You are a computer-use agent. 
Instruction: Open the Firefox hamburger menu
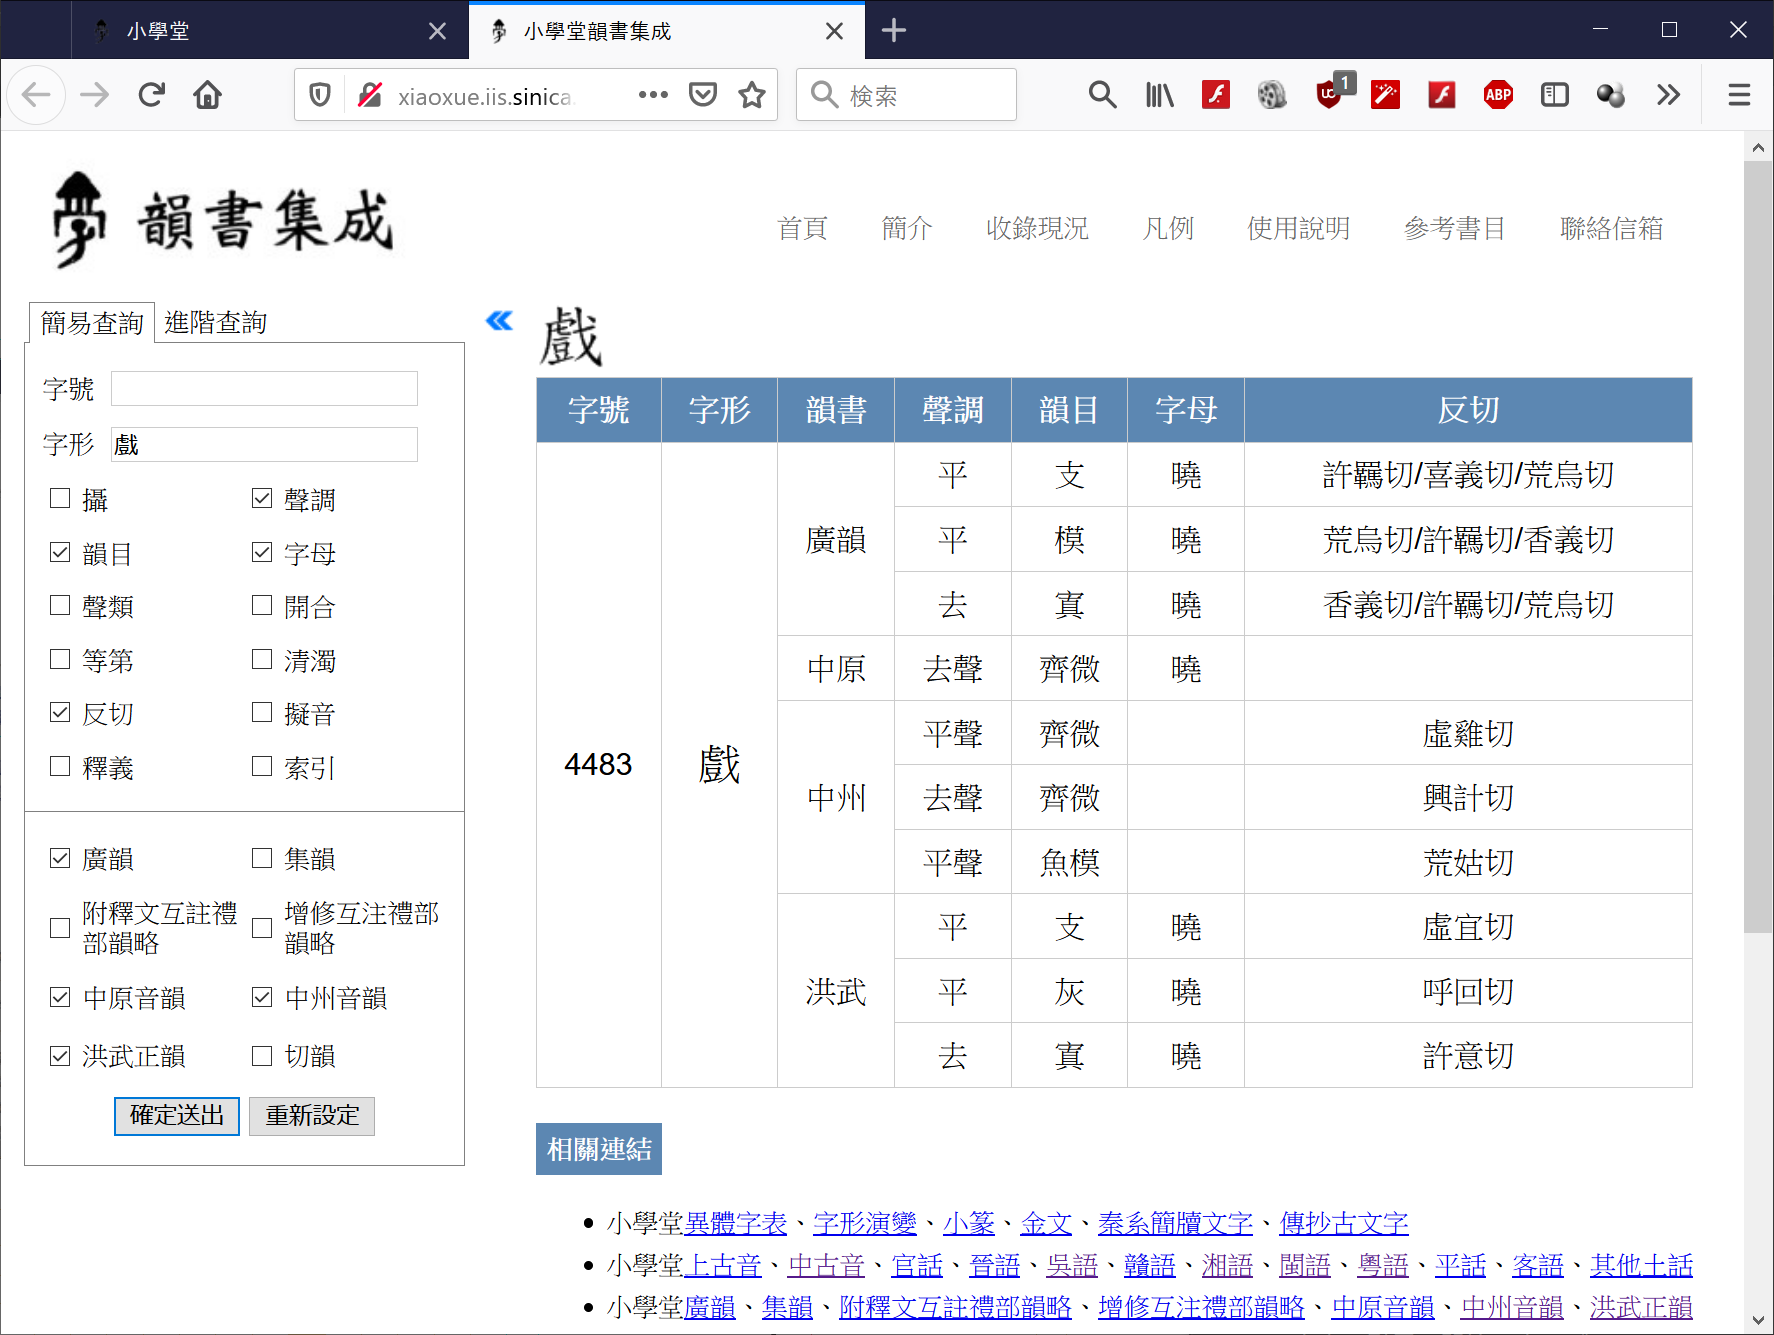[1739, 95]
